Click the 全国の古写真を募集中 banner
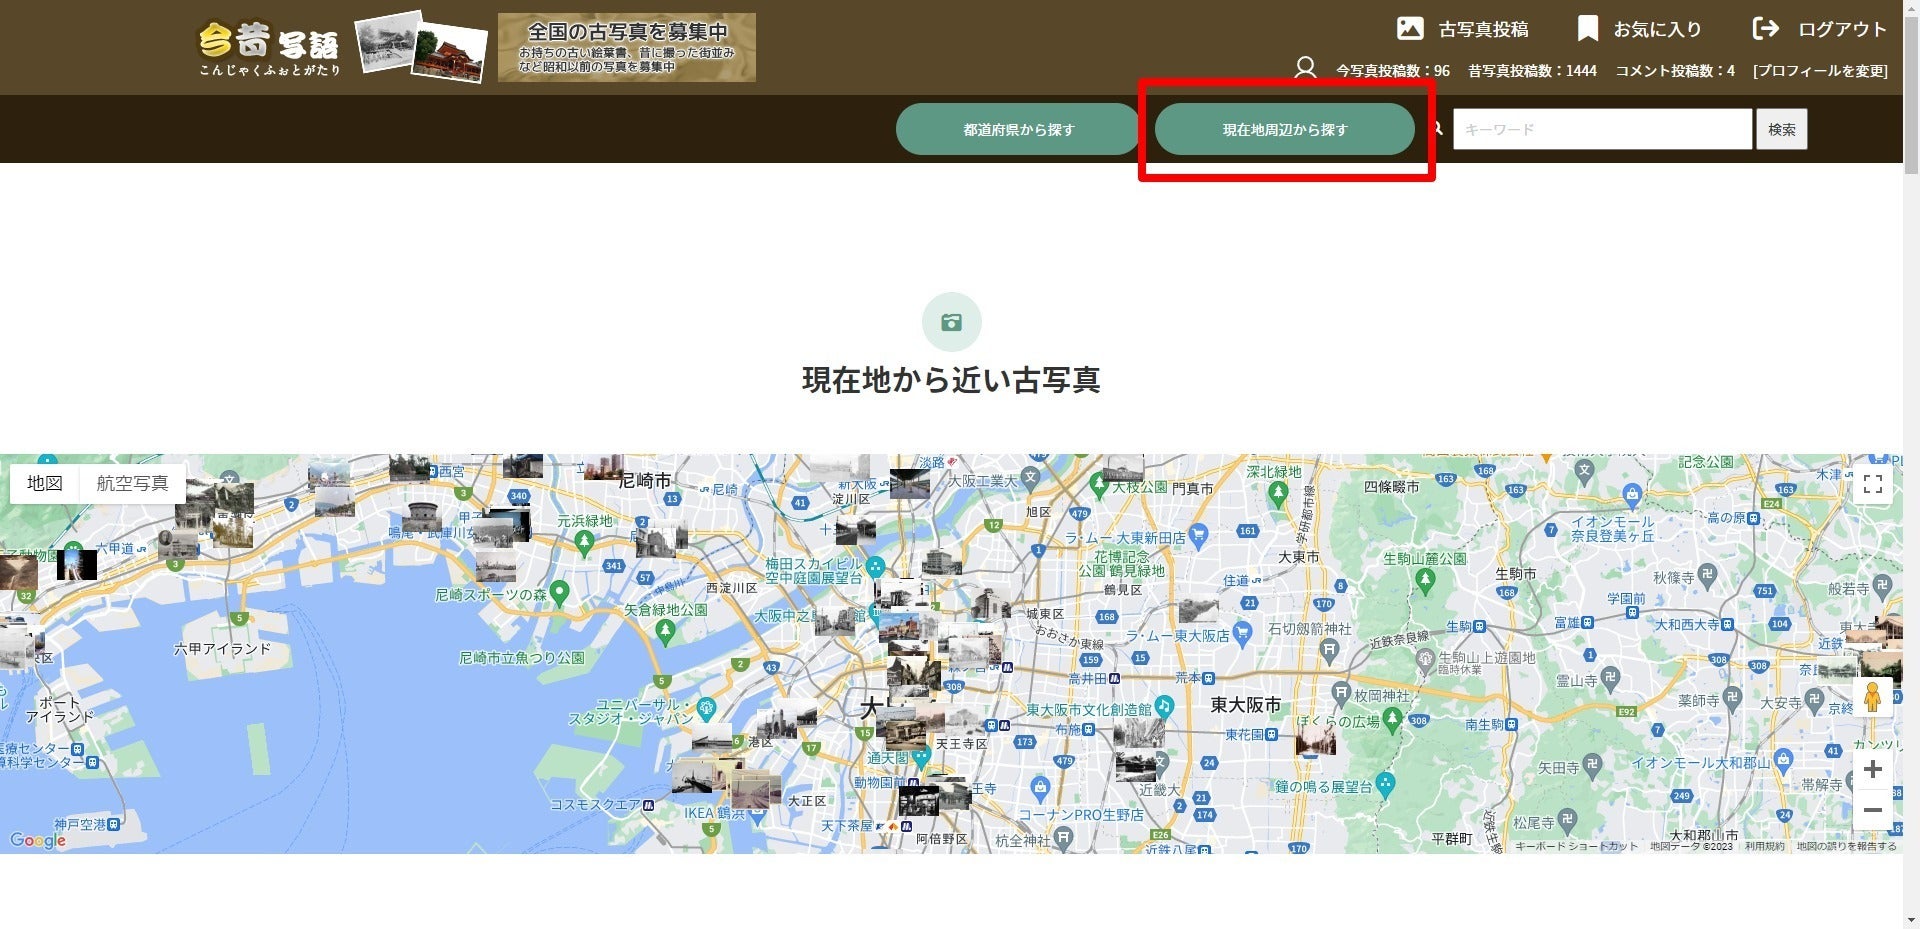This screenshot has height=929, width=1920. (626, 47)
